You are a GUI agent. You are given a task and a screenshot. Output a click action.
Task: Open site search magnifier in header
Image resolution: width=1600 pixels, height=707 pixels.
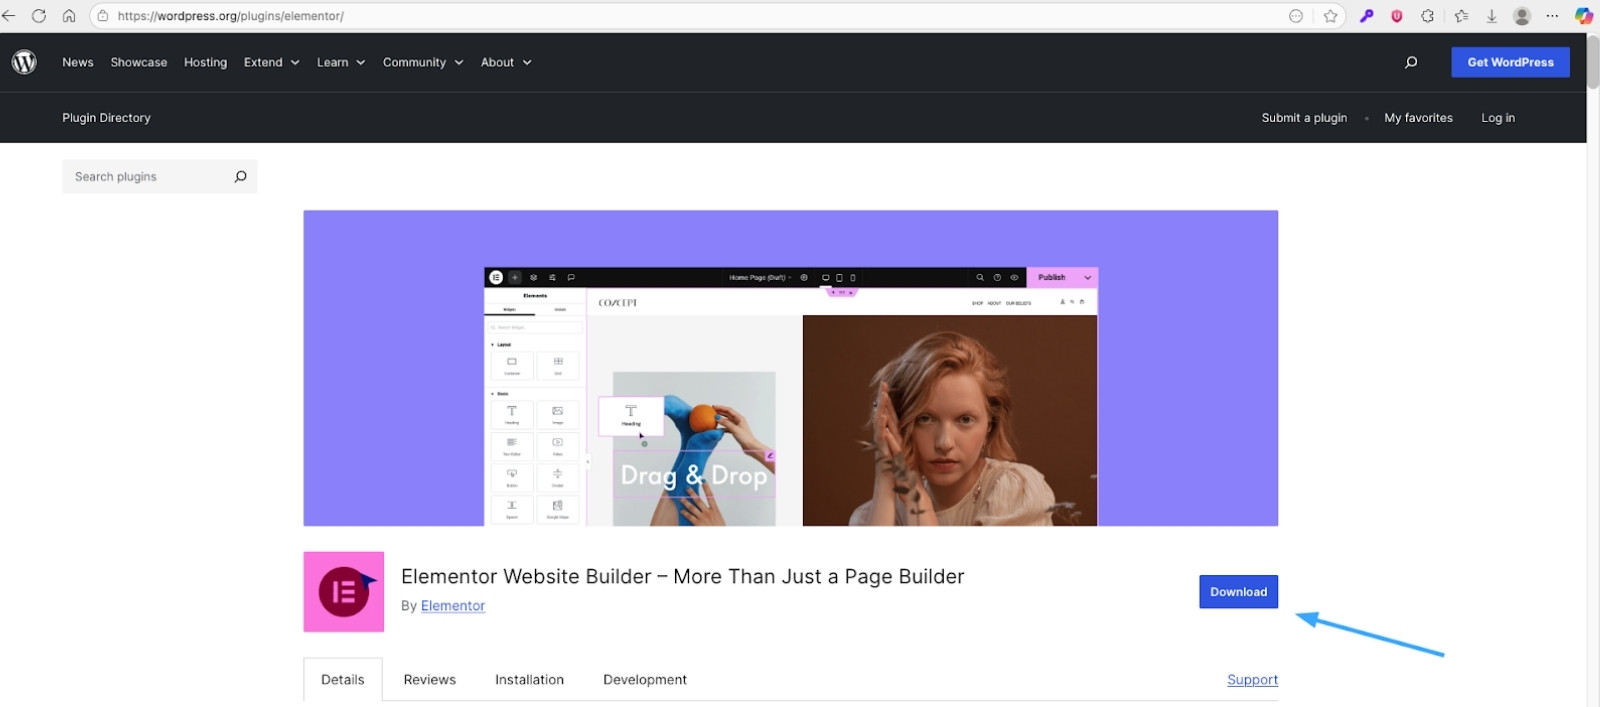(1411, 62)
